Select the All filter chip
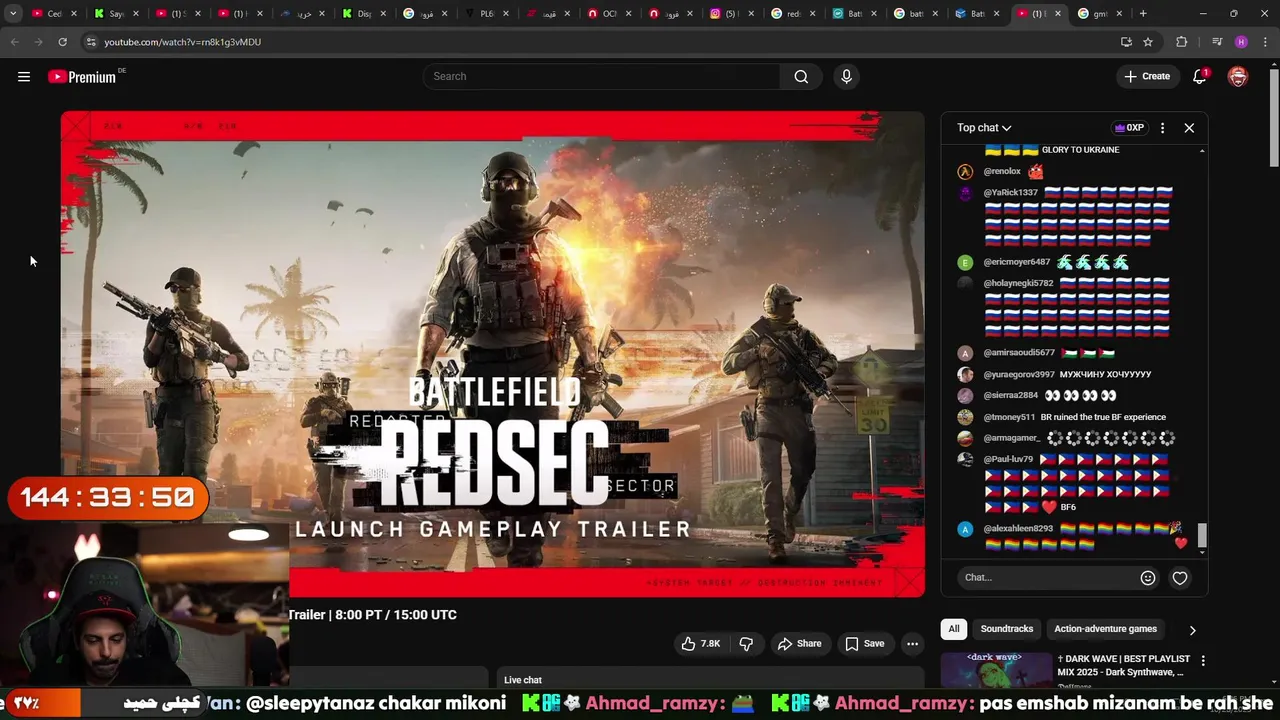 point(954,629)
